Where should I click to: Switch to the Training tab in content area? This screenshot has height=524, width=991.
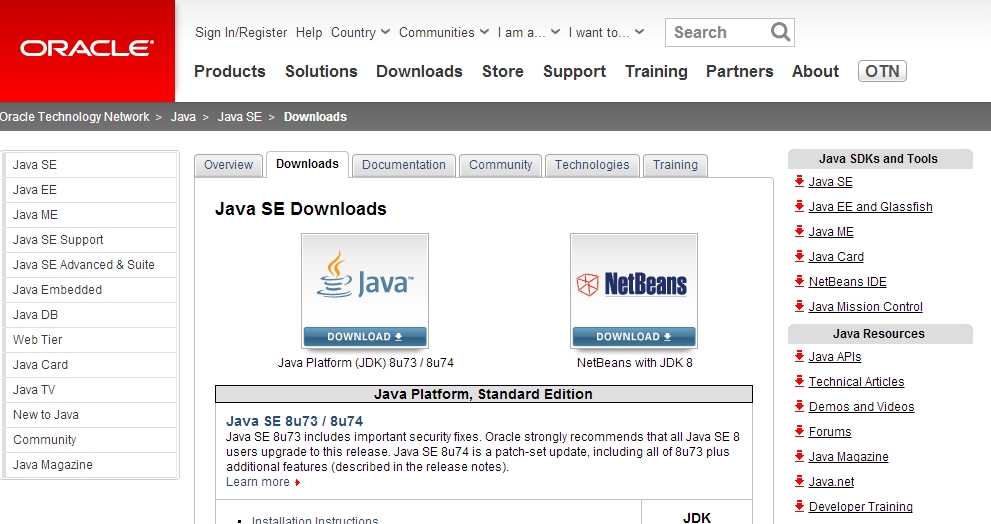tap(675, 165)
